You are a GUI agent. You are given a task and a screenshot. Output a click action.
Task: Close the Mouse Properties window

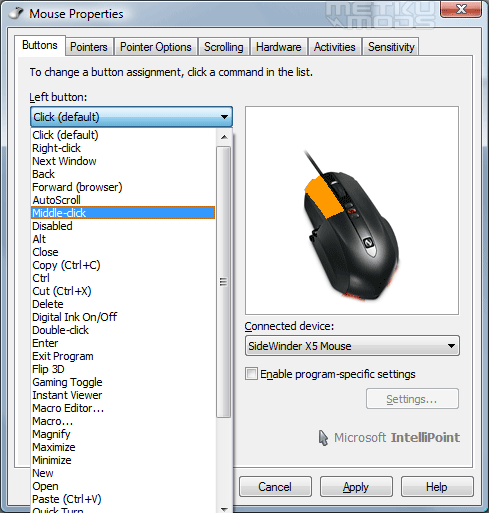coord(461,9)
